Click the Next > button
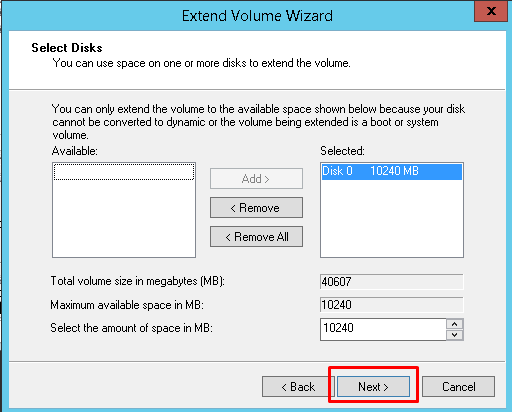Screen dimensions: 512x412 [373, 387]
